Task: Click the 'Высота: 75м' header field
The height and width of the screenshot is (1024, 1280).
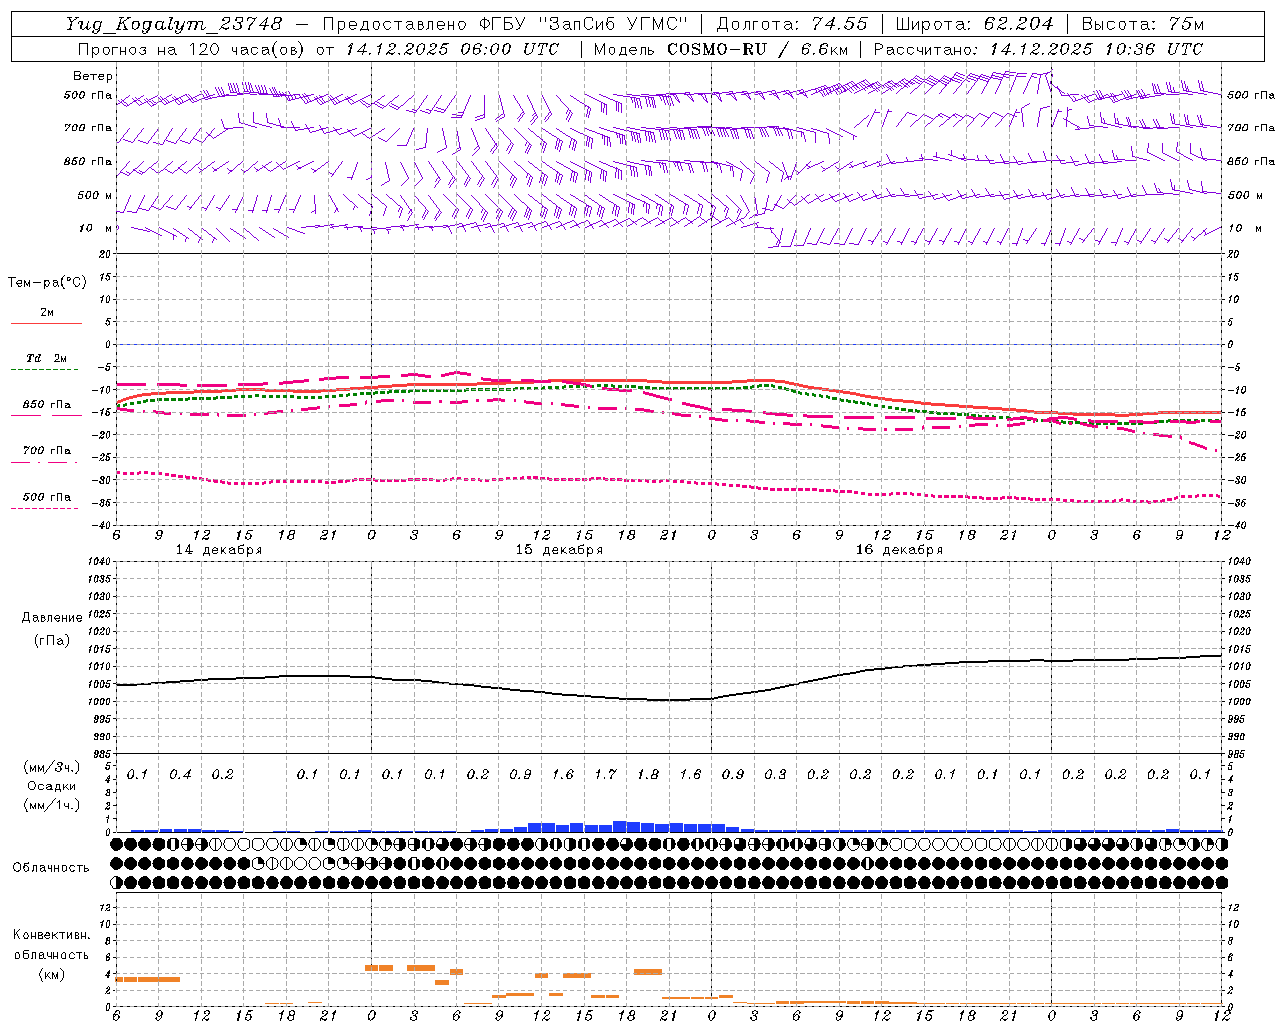Action: 1142,24
